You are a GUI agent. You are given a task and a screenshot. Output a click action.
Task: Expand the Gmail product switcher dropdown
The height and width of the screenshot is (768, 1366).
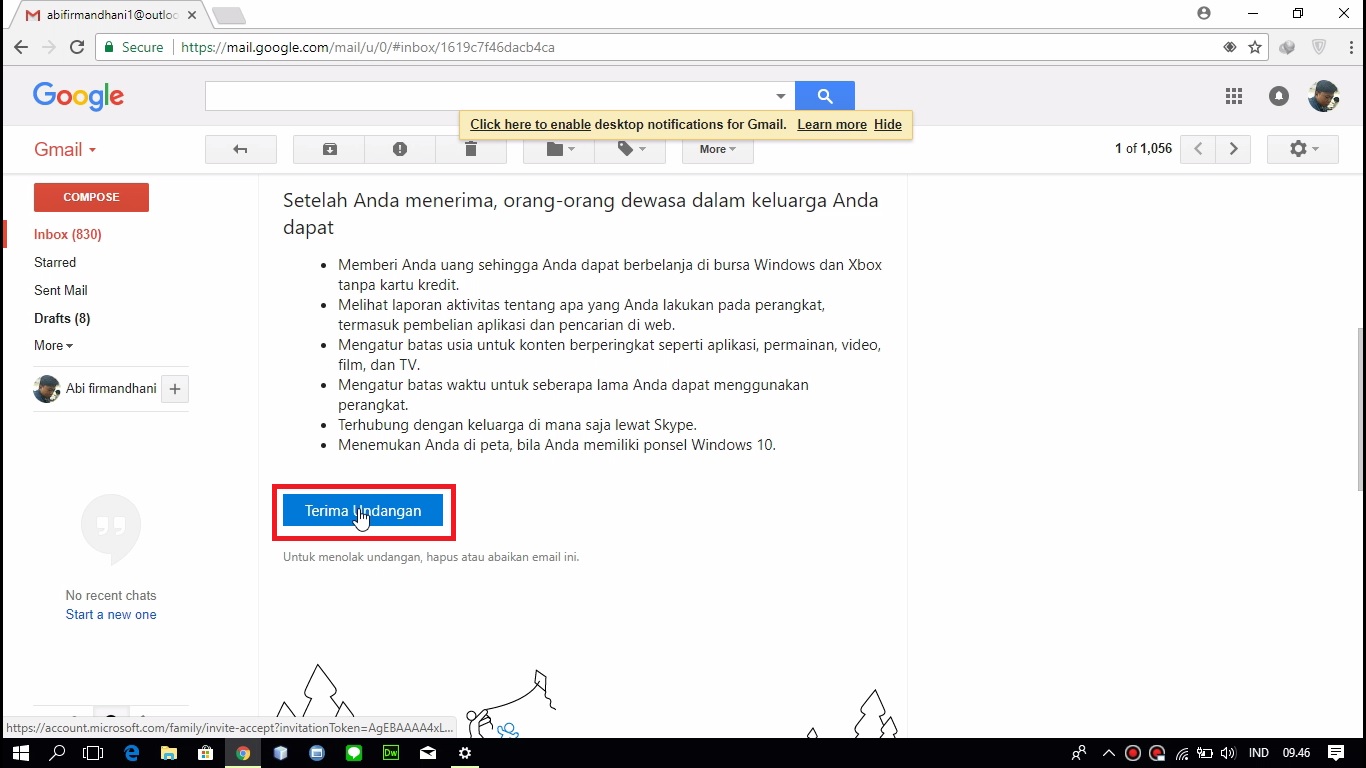pyautogui.click(x=65, y=149)
